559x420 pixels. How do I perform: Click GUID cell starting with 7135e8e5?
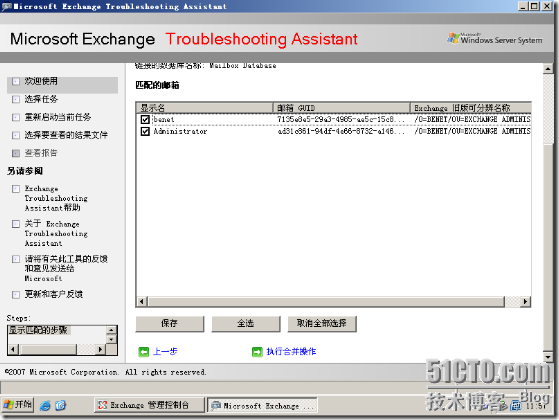click(341, 119)
